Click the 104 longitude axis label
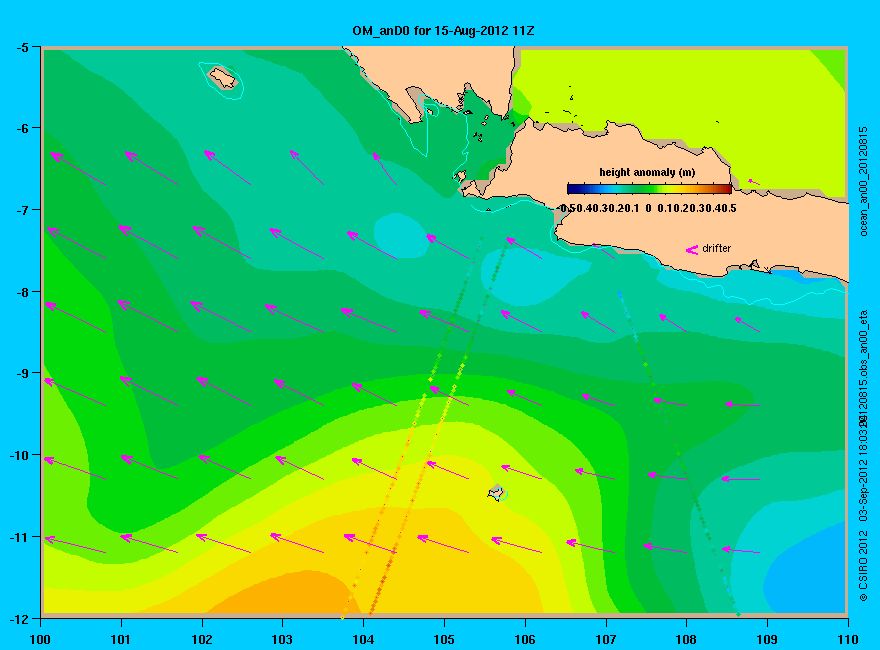 coord(363,639)
